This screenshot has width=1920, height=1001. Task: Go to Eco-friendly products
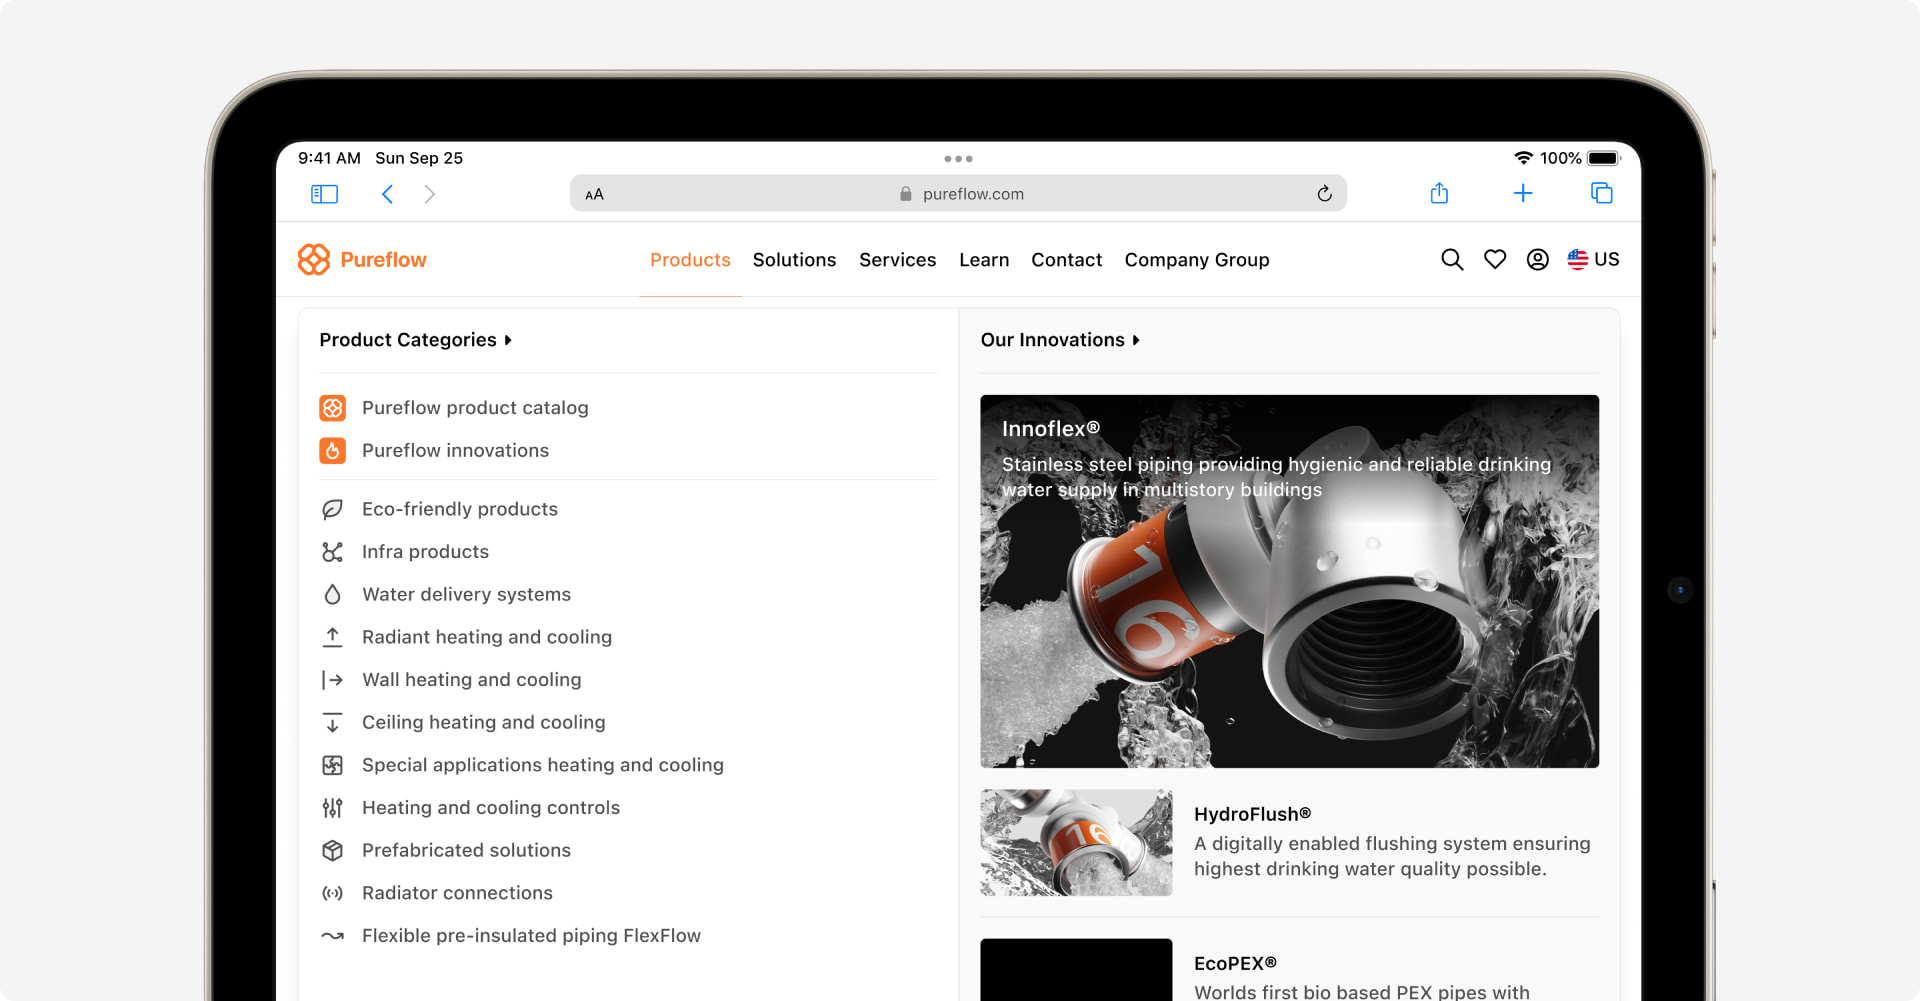coord(460,509)
